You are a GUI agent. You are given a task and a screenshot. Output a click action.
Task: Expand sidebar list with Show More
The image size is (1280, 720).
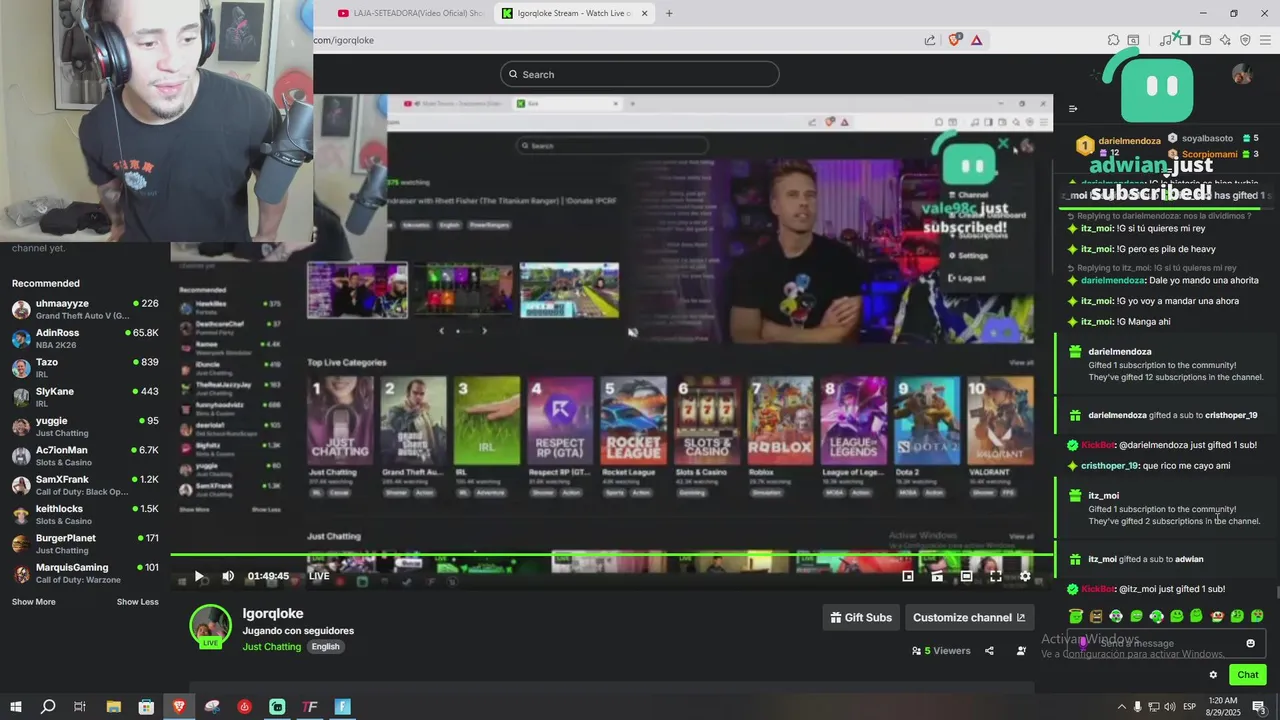(x=33, y=602)
